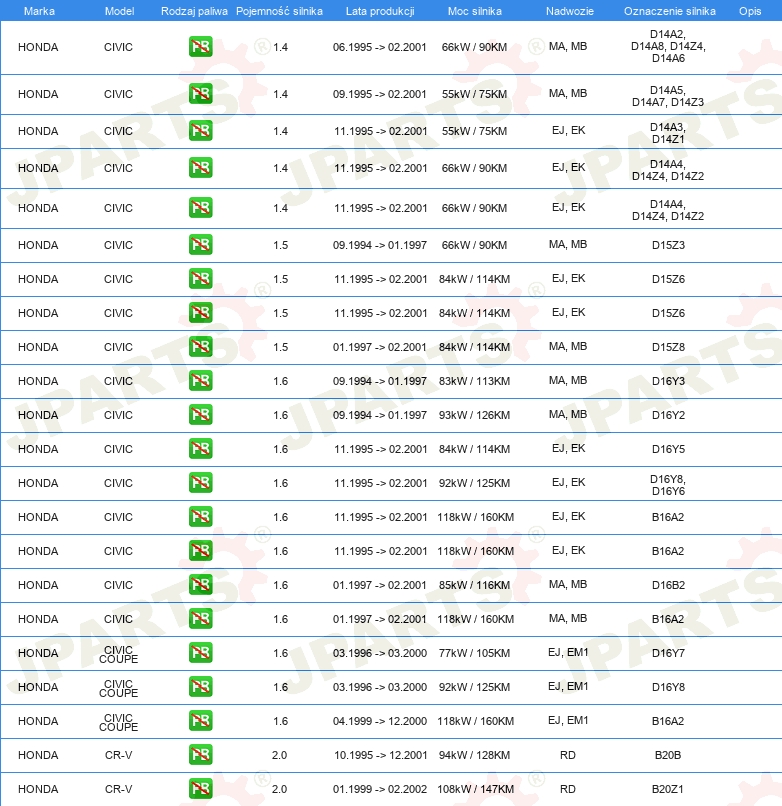Select the power value '83kW / 113KM'
782x806 pixels.
click(x=474, y=381)
